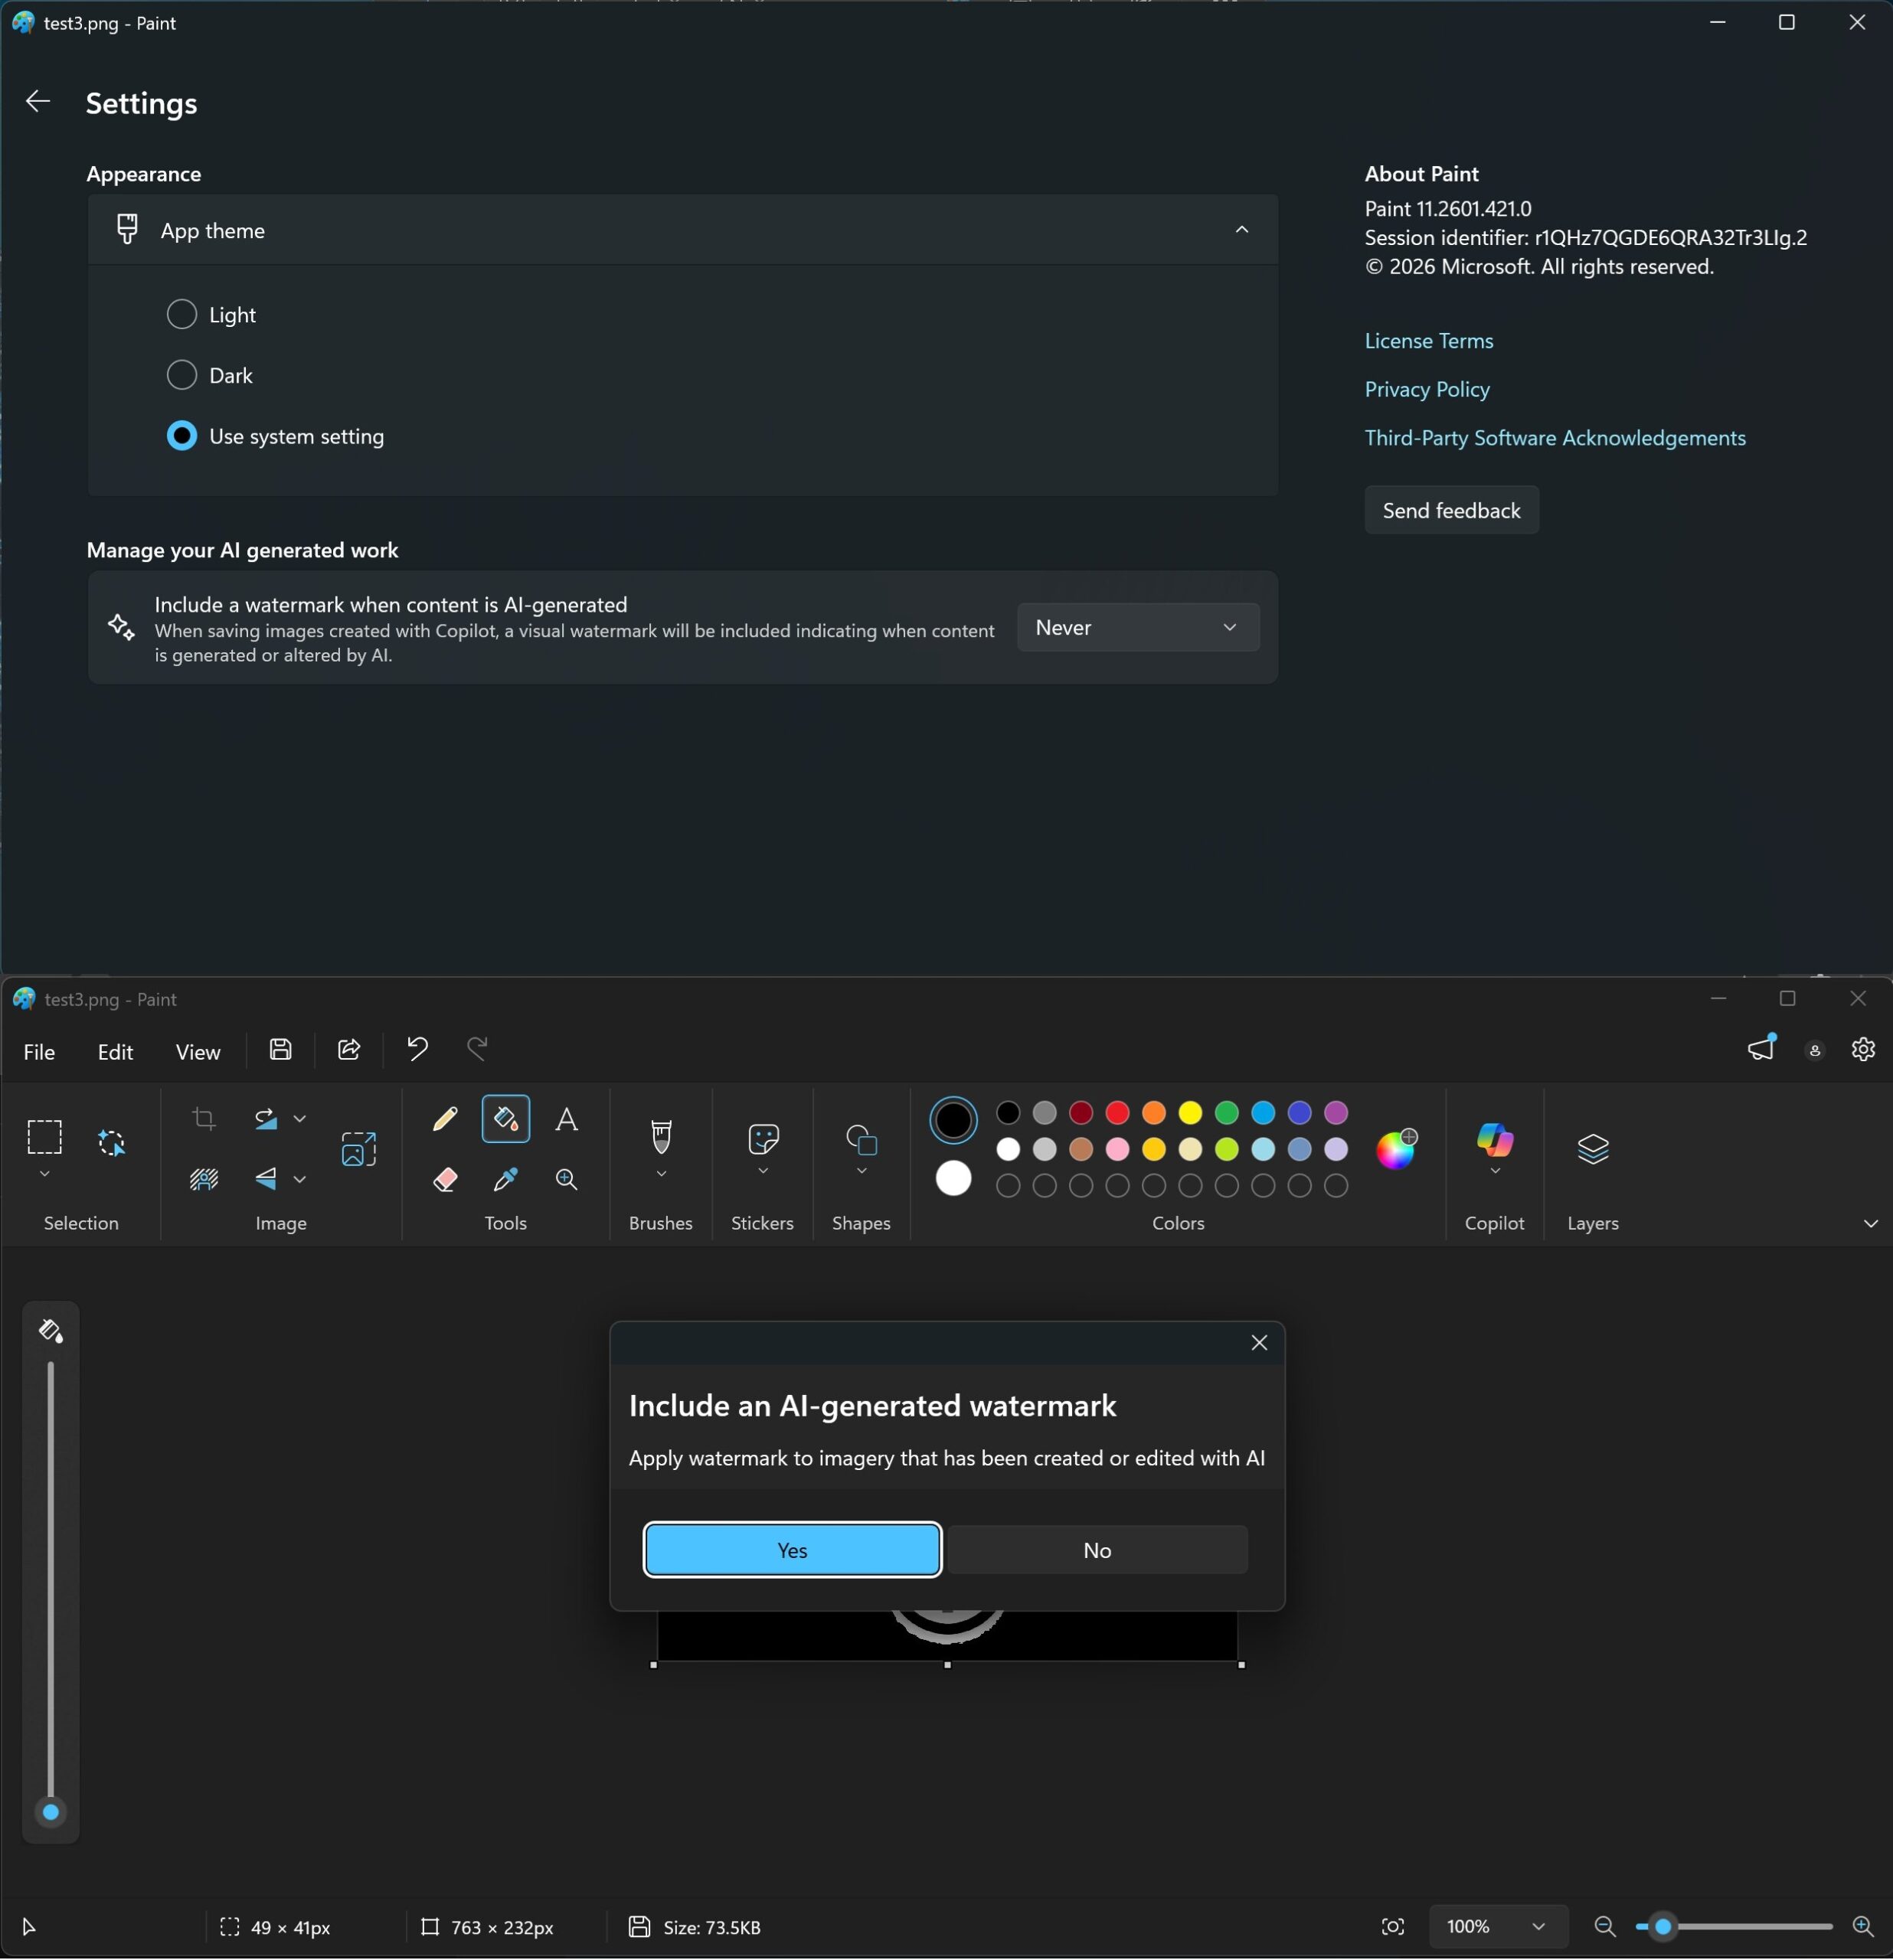Open the Privacy Policy link

(x=1427, y=390)
